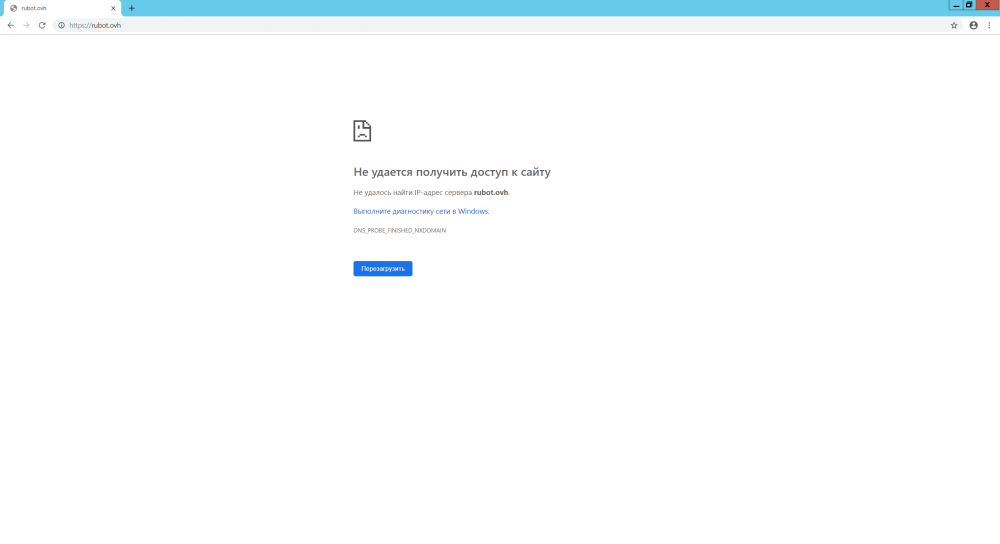Click the DNS_PROBE_FINISHED_NXDOMAIN error code

tap(399, 230)
